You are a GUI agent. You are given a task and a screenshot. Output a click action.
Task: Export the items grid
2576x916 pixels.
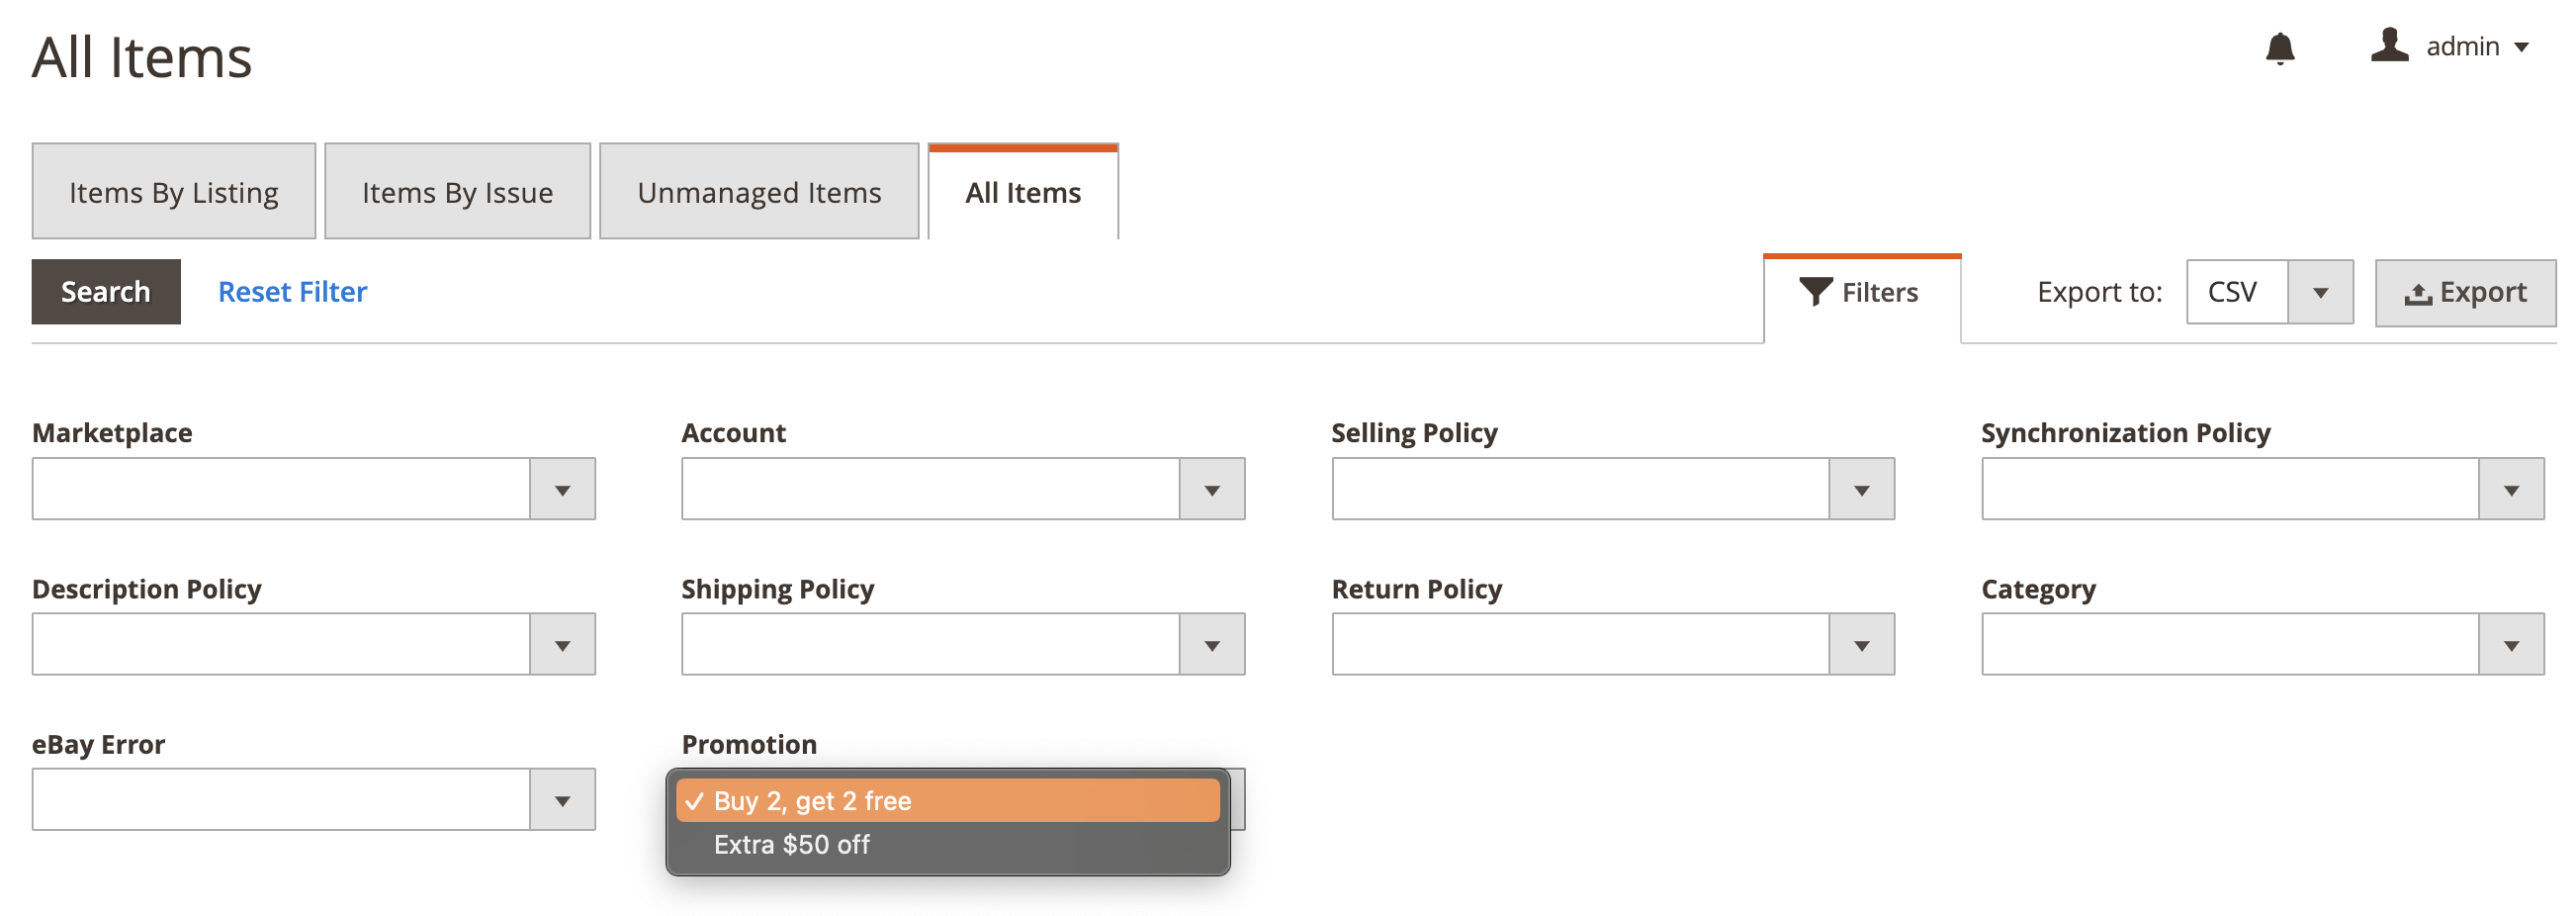2465,293
